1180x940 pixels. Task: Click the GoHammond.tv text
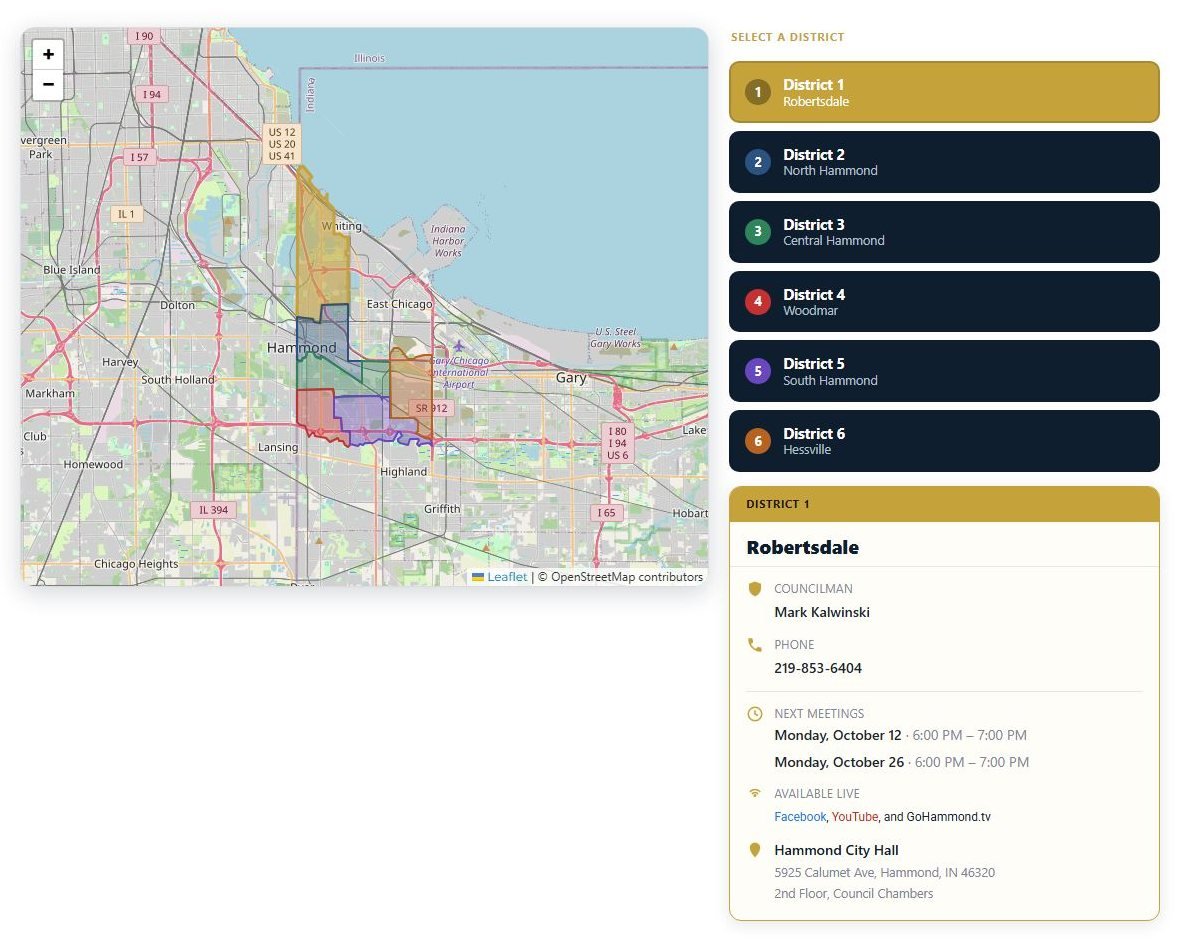tap(948, 817)
